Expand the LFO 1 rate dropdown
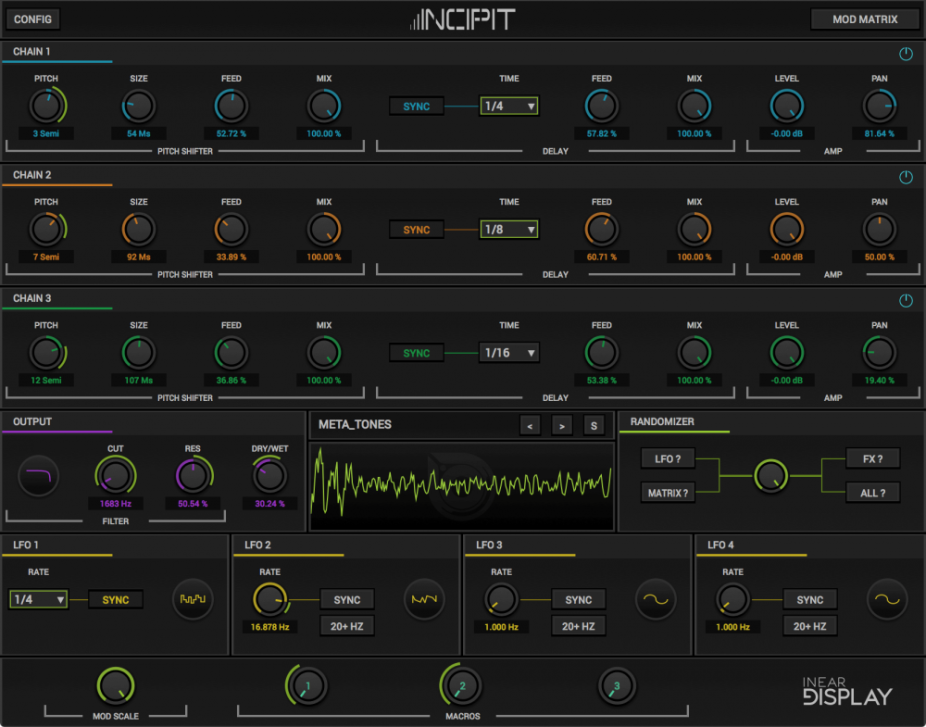926x727 pixels. [38, 600]
